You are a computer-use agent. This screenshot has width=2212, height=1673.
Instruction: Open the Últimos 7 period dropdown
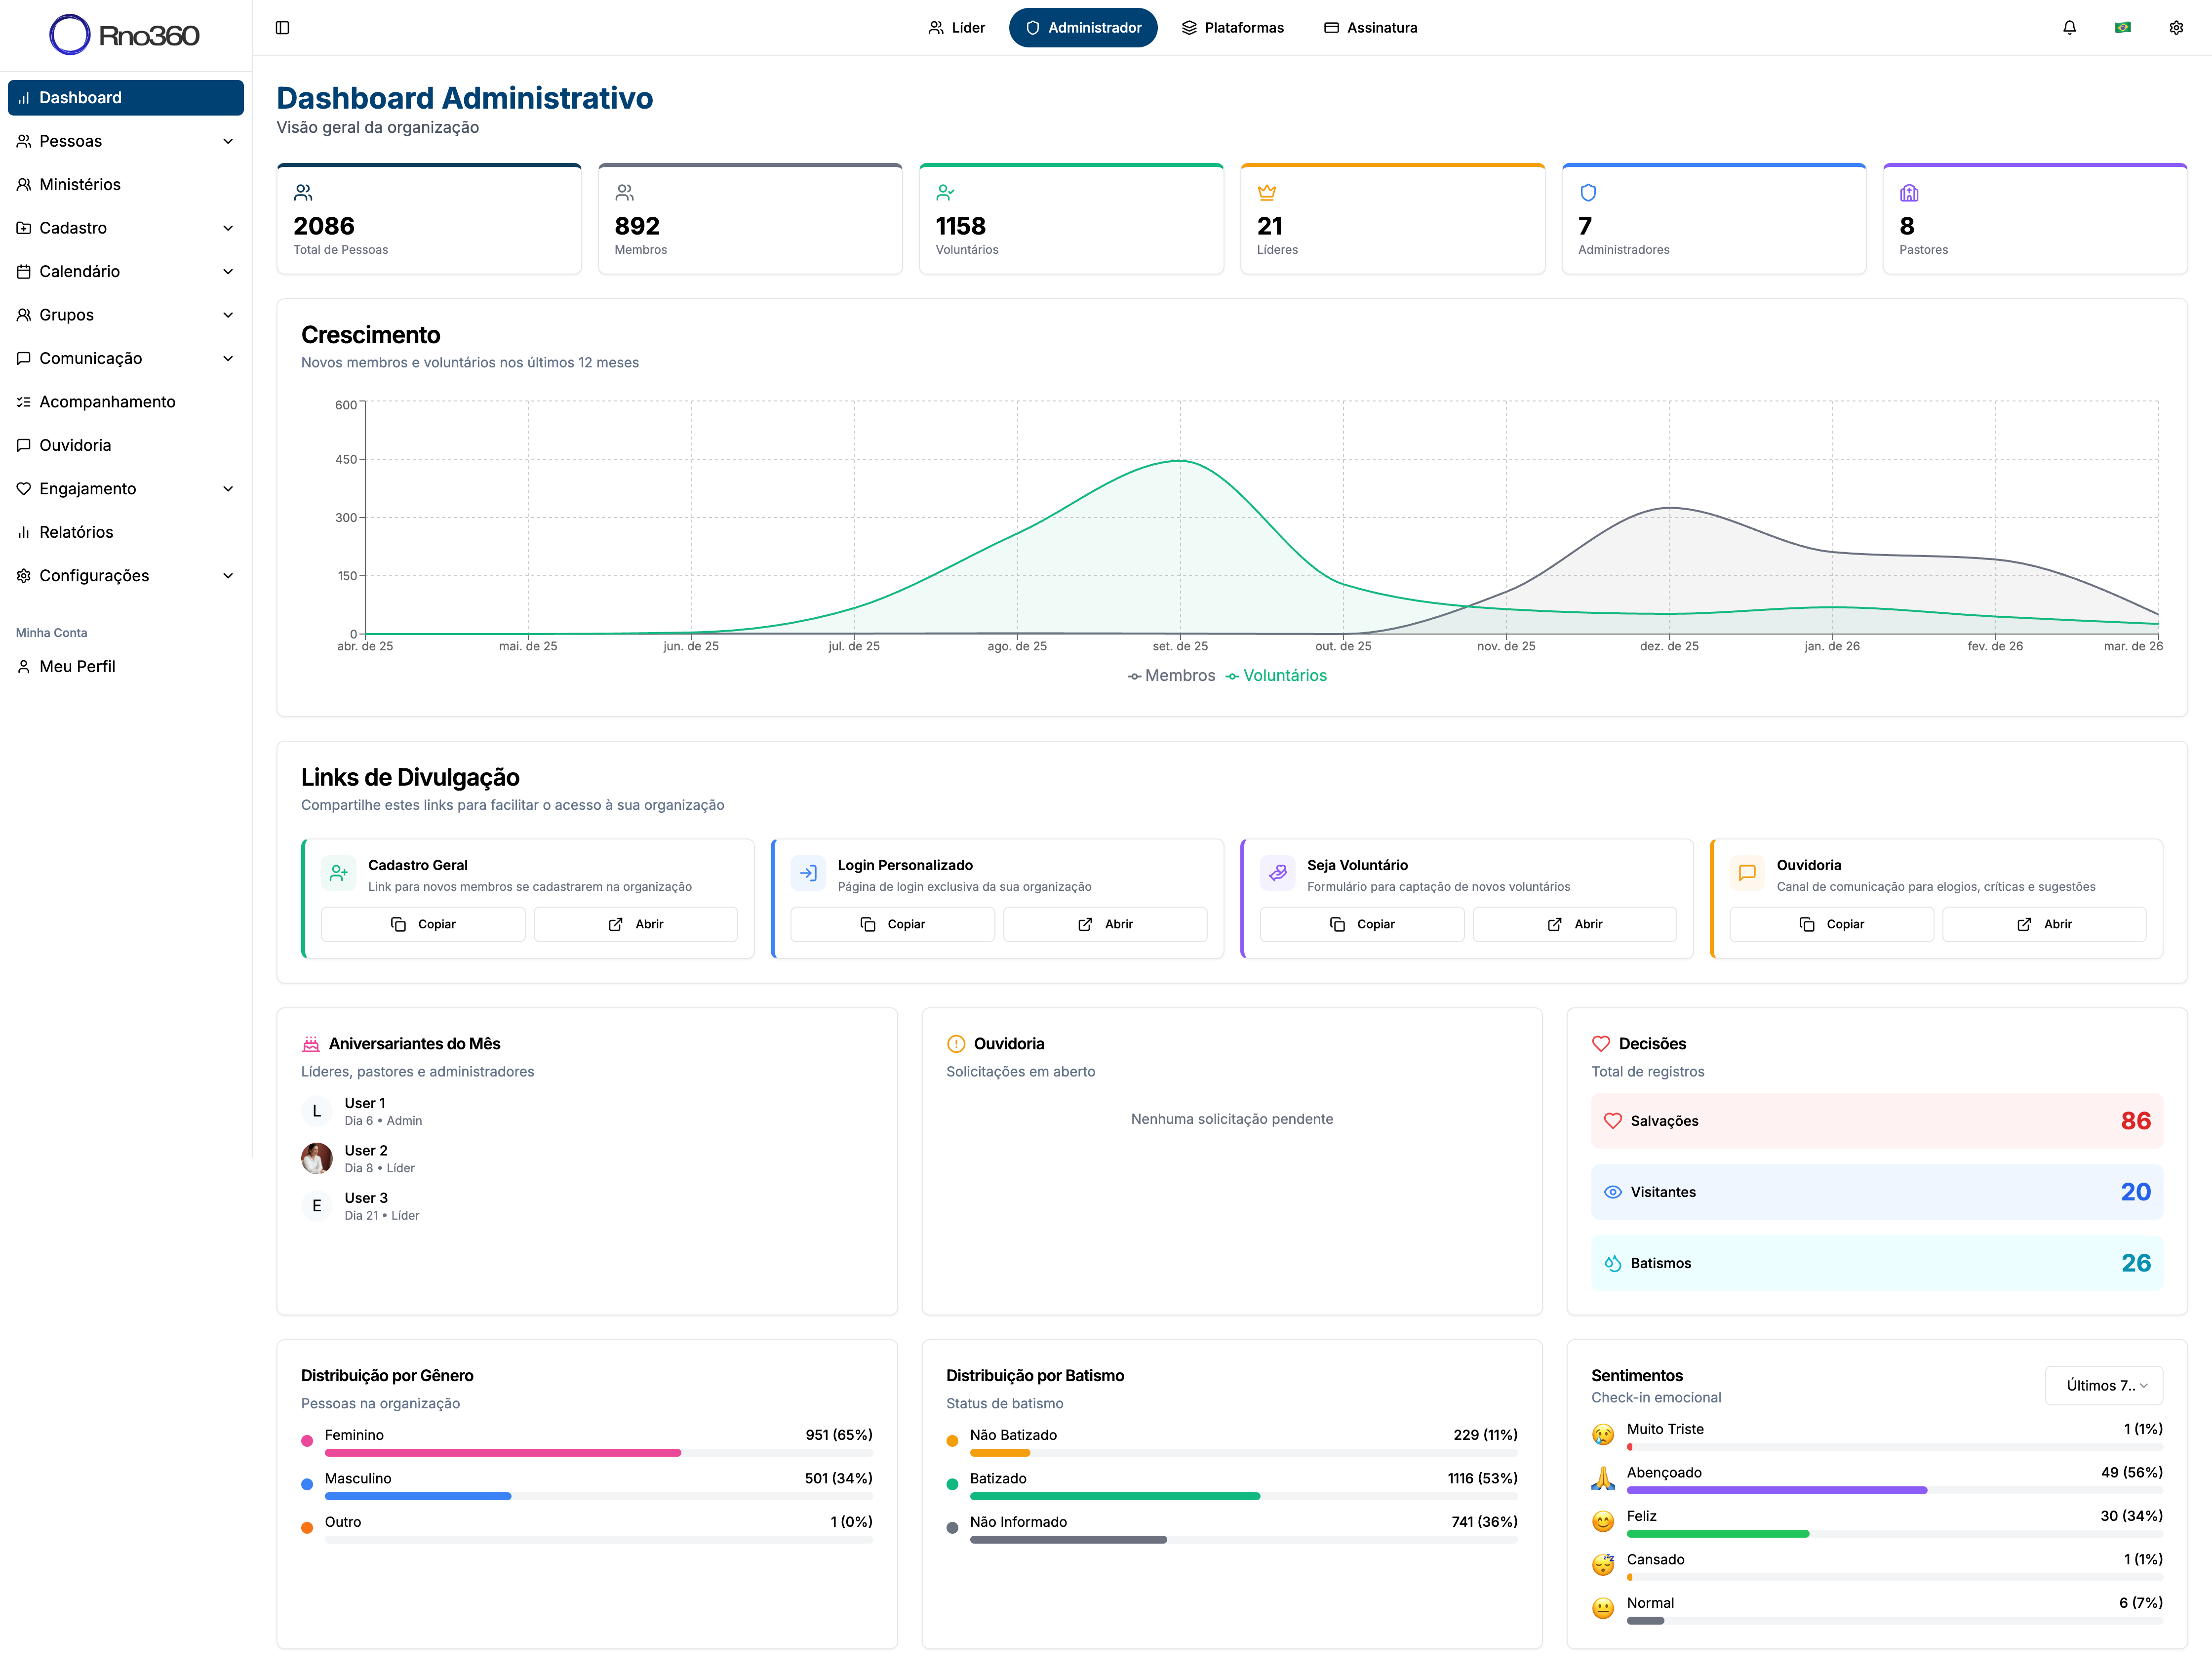2104,1385
